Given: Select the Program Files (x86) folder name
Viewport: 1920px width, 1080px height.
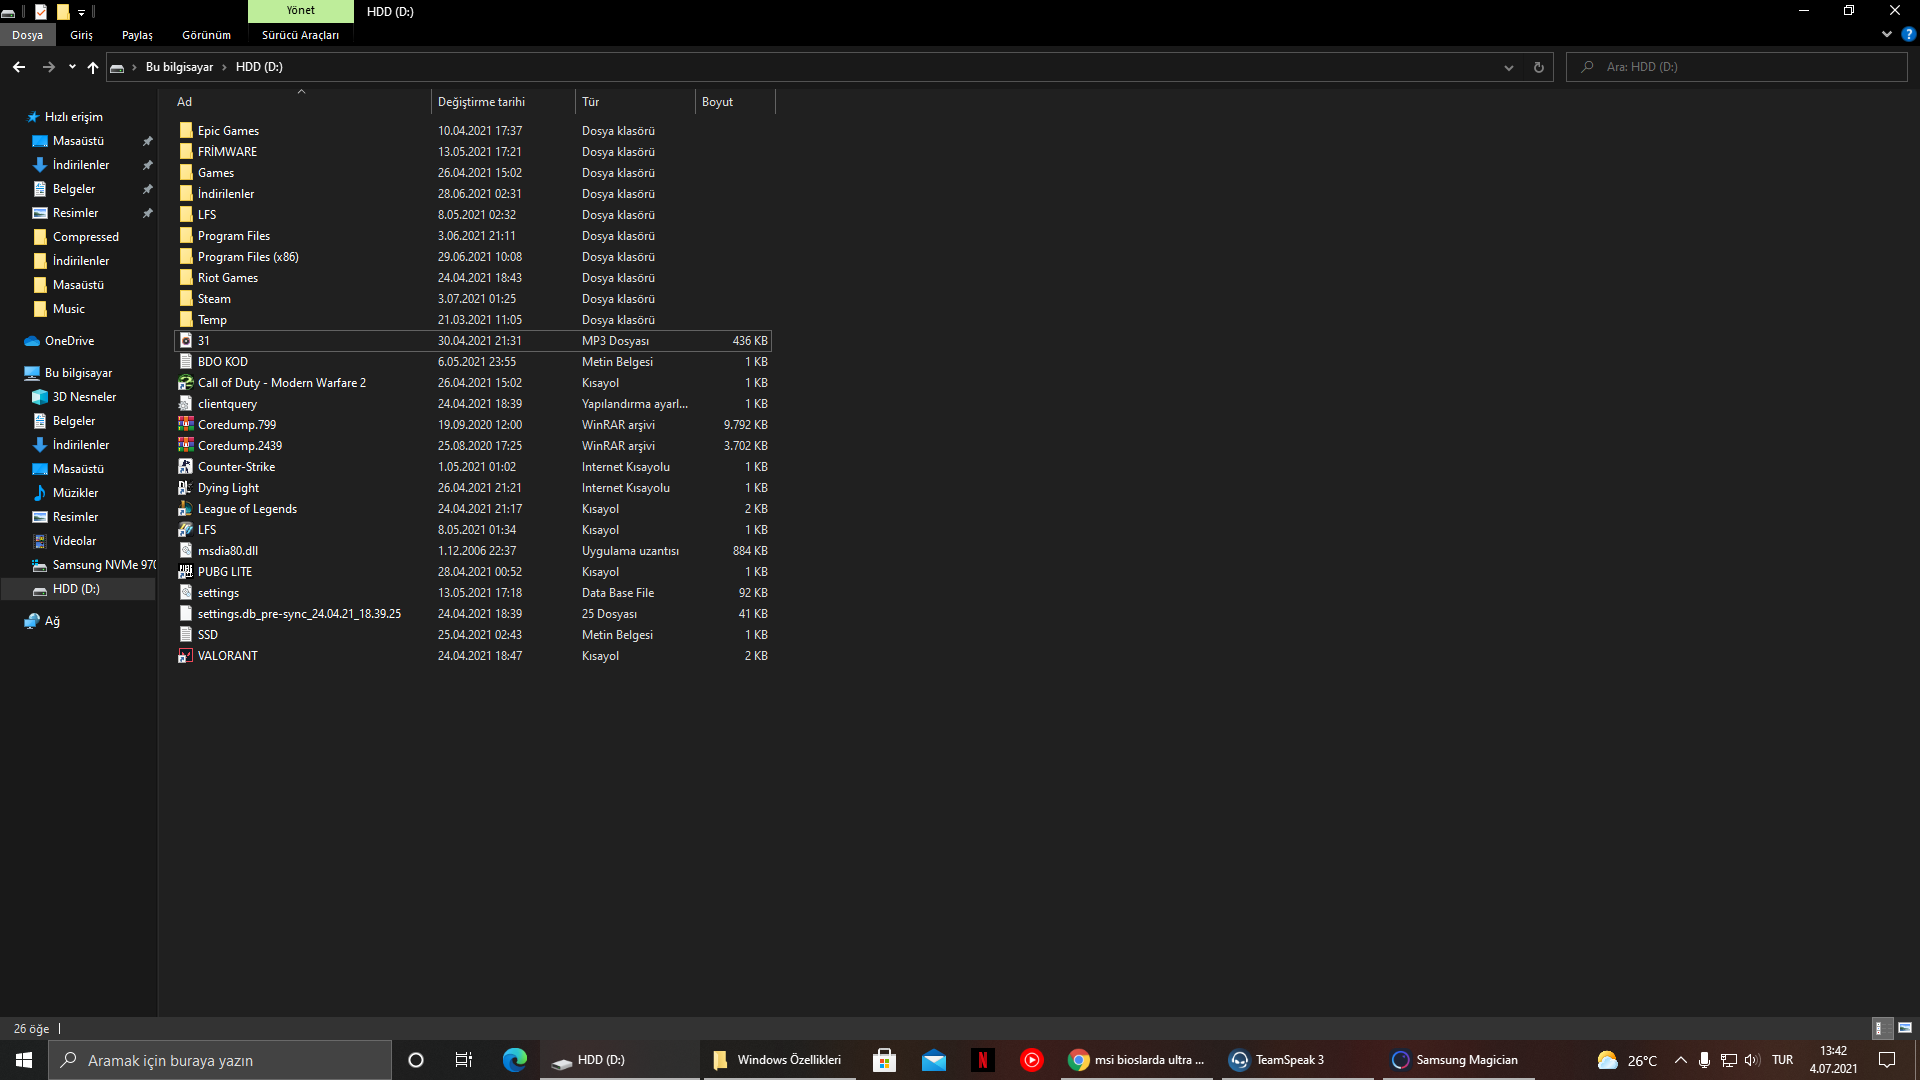Looking at the screenshot, I should (x=248, y=257).
